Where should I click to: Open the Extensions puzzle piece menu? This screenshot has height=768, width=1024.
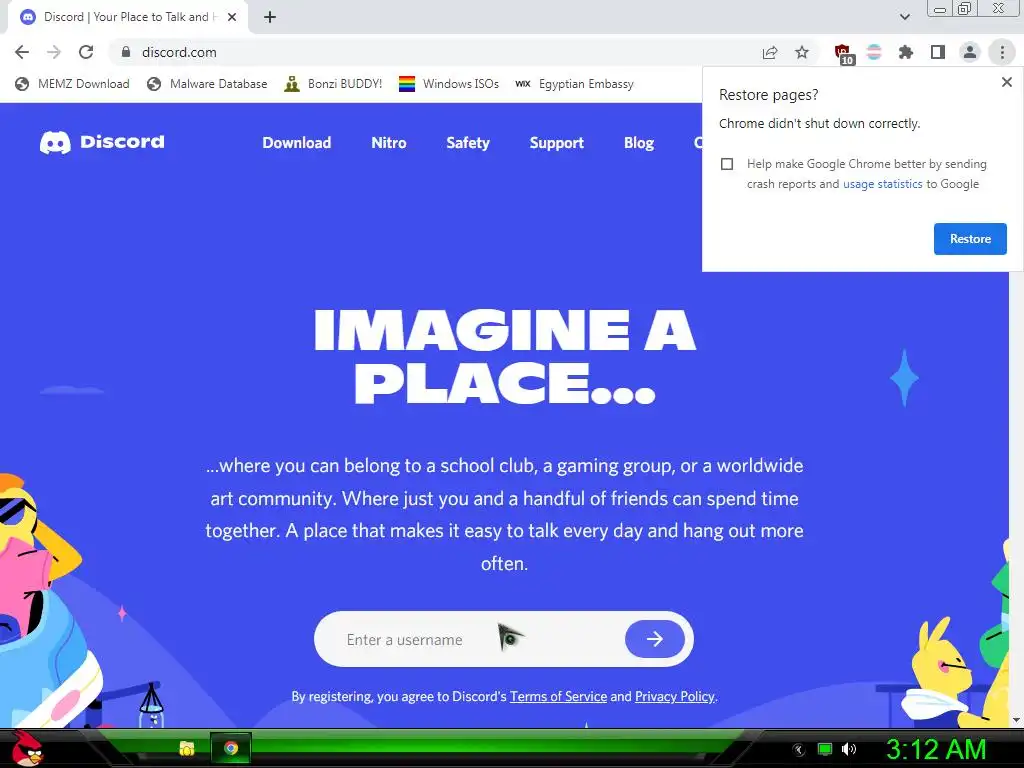[x=906, y=52]
